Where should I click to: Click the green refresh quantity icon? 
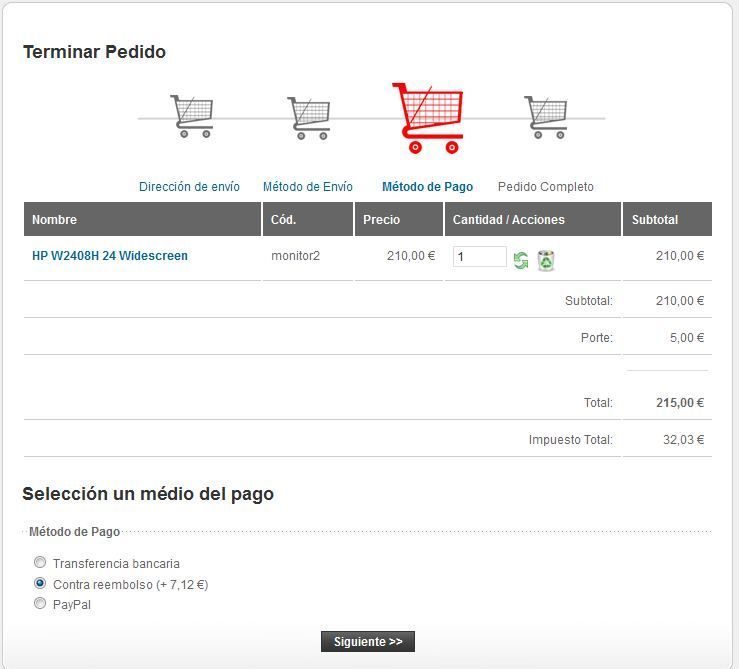click(x=521, y=260)
